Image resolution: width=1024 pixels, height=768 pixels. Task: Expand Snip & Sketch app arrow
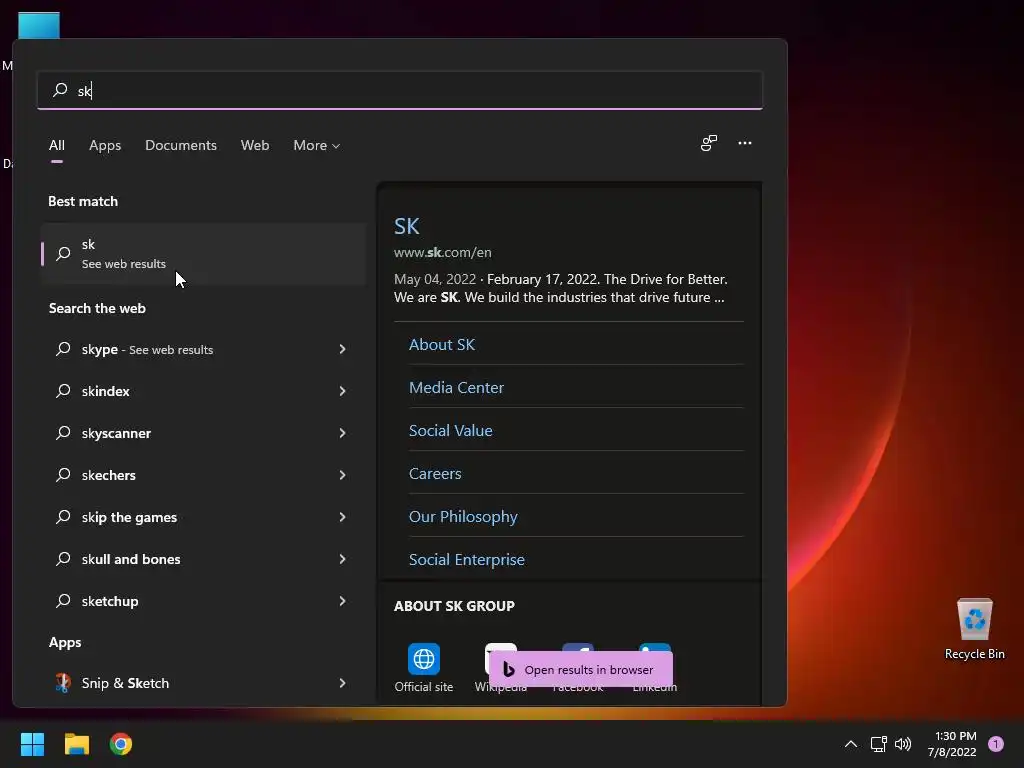(x=342, y=683)
